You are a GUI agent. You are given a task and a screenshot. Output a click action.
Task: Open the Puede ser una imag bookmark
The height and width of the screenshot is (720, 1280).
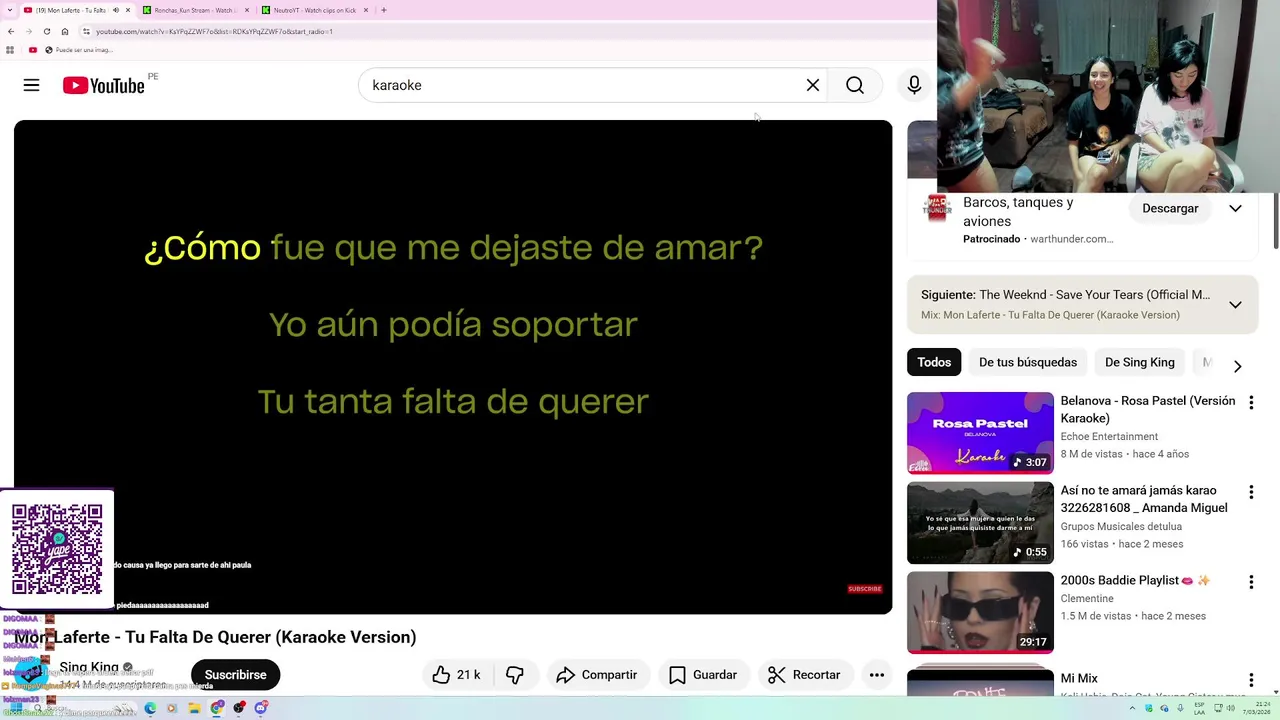click(x=78, y=50)
